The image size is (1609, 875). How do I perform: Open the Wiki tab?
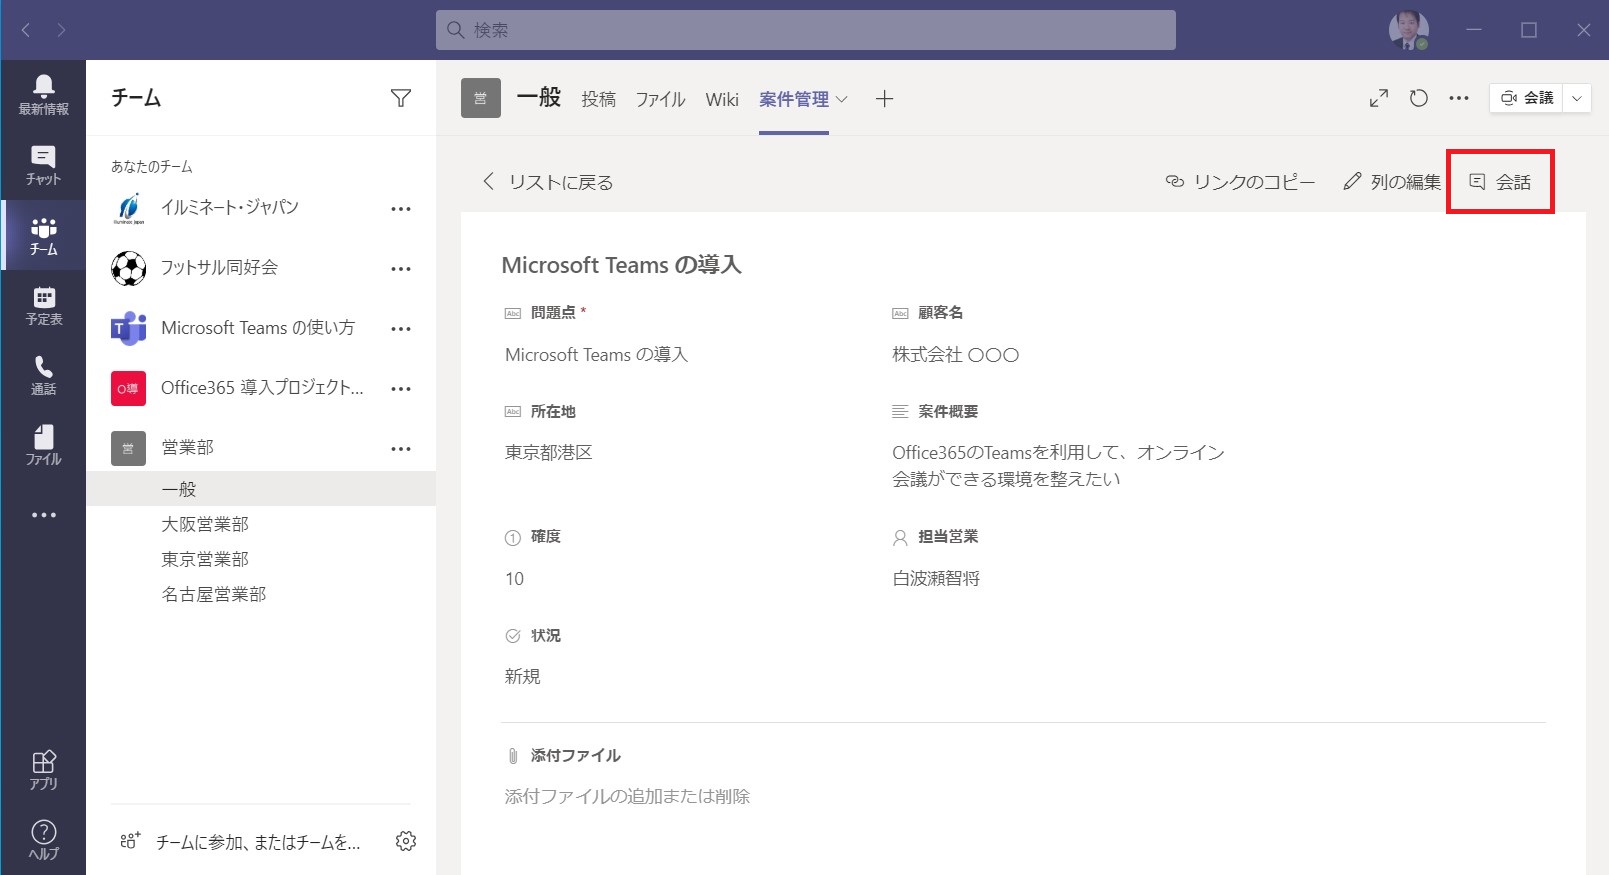coord(722,99)
